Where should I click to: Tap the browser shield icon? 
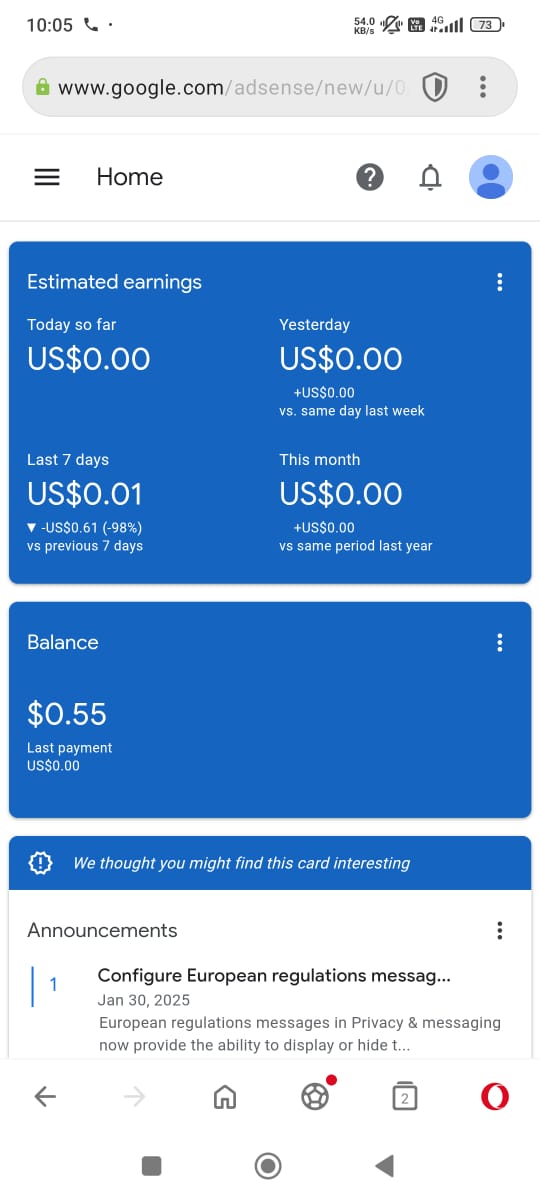(434, 87)
